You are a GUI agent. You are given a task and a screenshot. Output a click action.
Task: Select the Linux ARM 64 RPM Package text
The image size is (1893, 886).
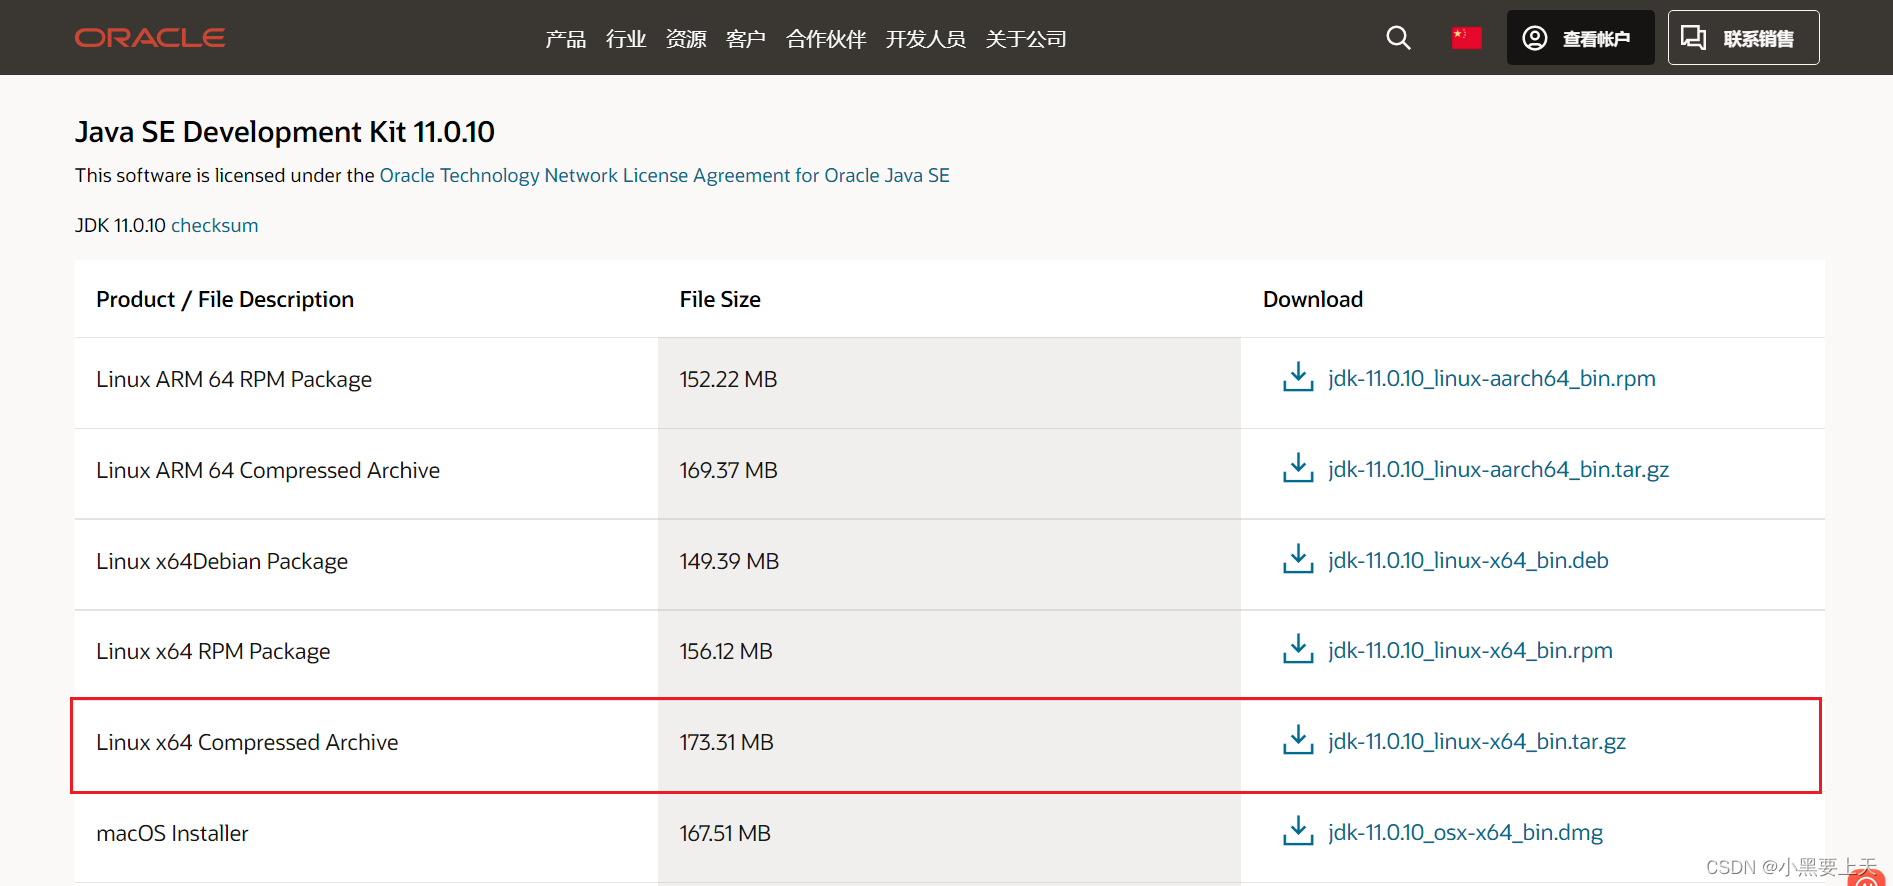click(234, 380)
